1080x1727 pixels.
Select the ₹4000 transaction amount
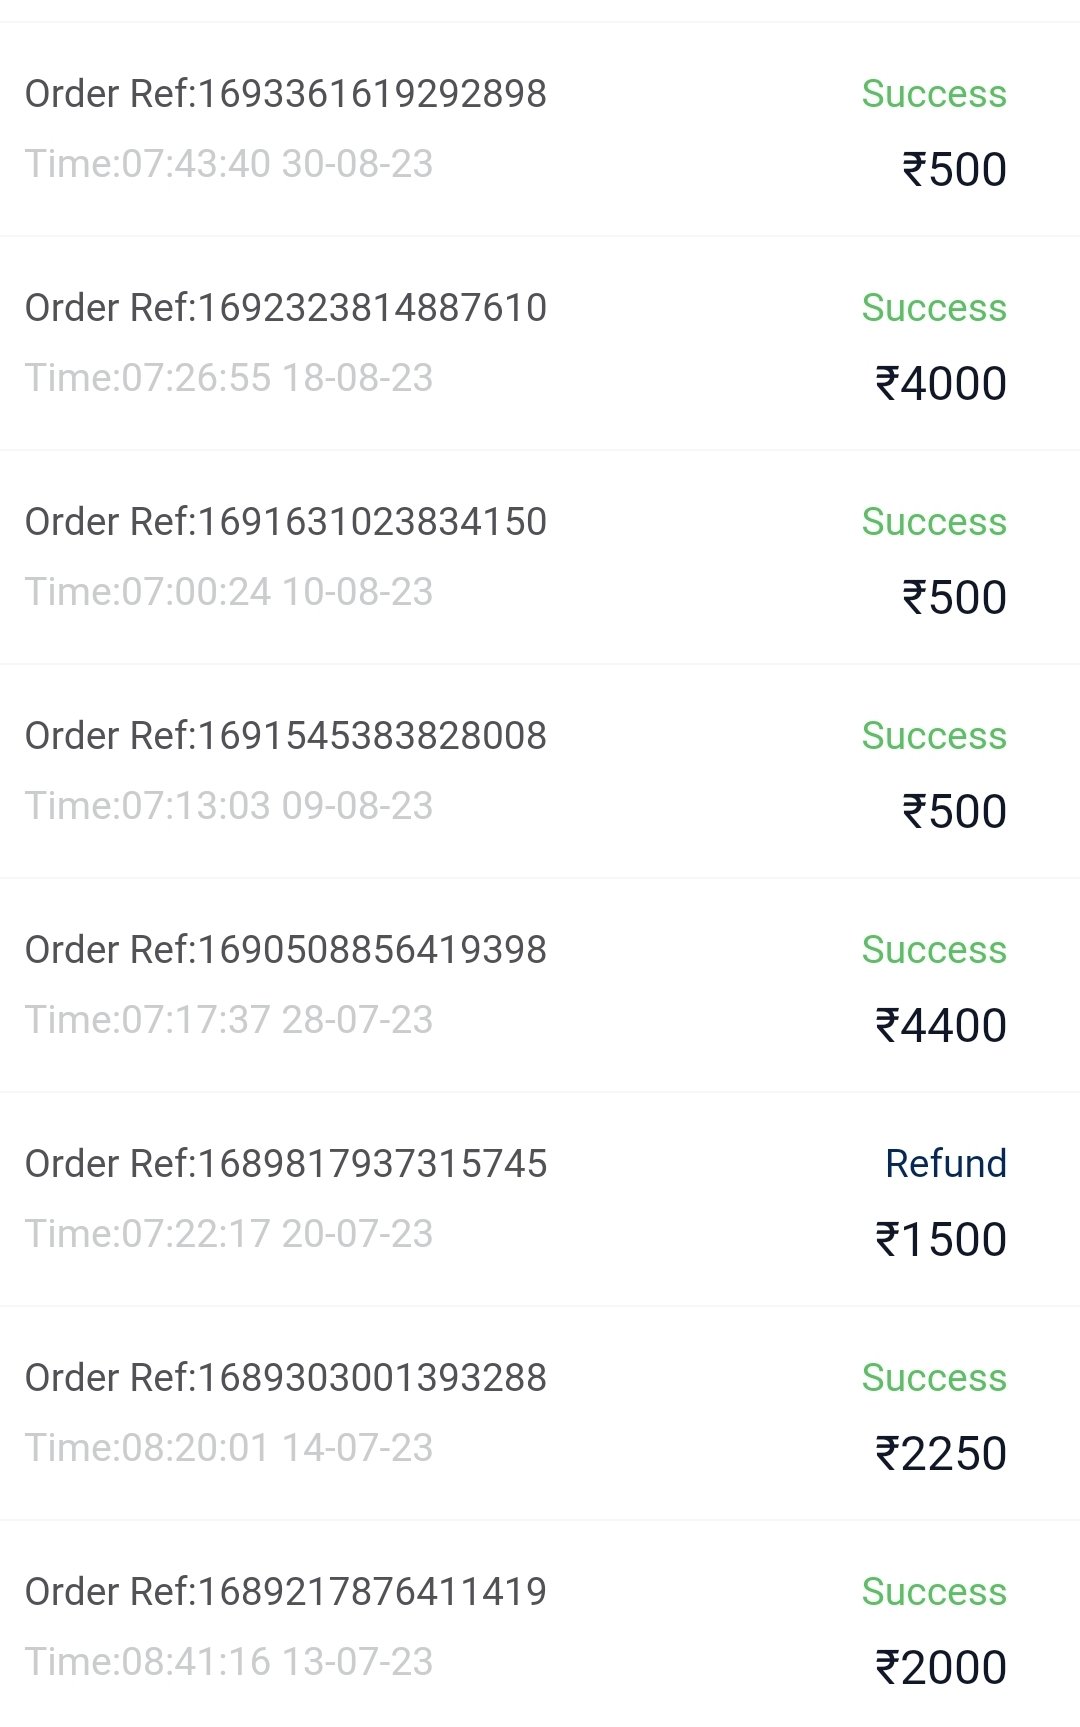(941, 384)
